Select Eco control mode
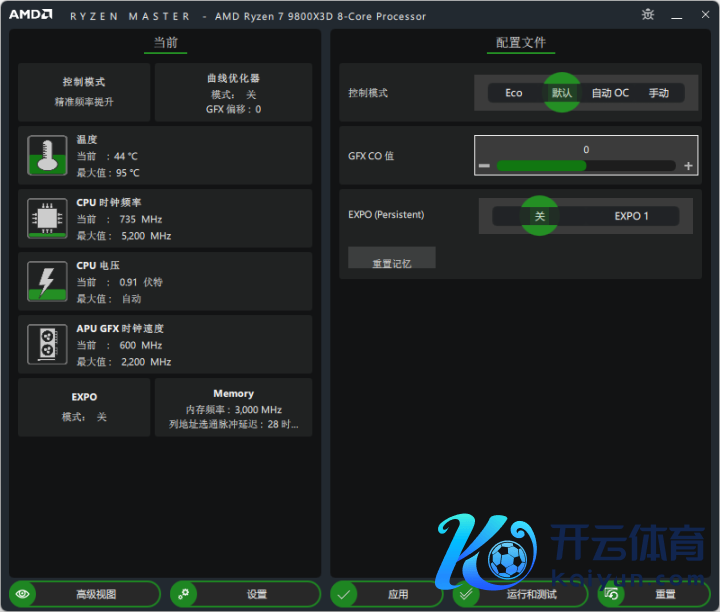720x612 pixels. [513, 93]
